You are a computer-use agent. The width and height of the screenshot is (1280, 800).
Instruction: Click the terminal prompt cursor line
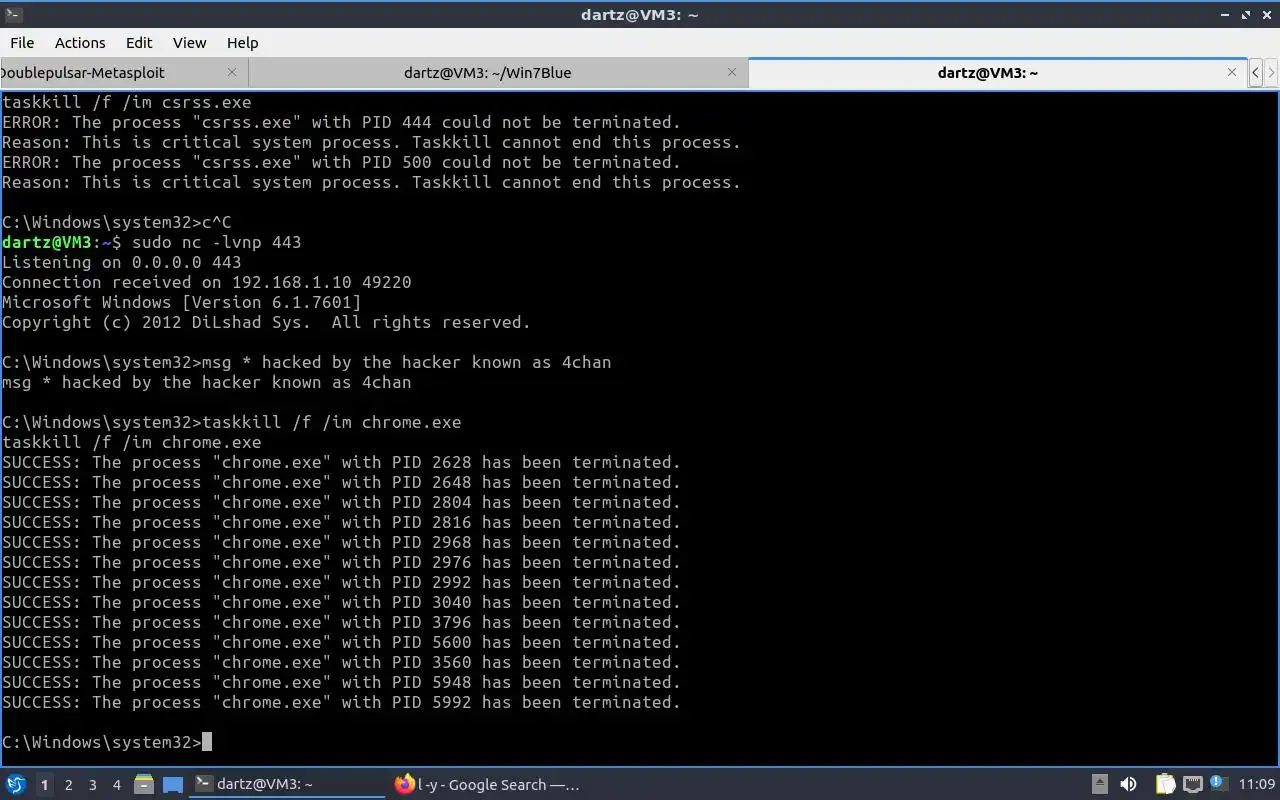coord(107,742)
